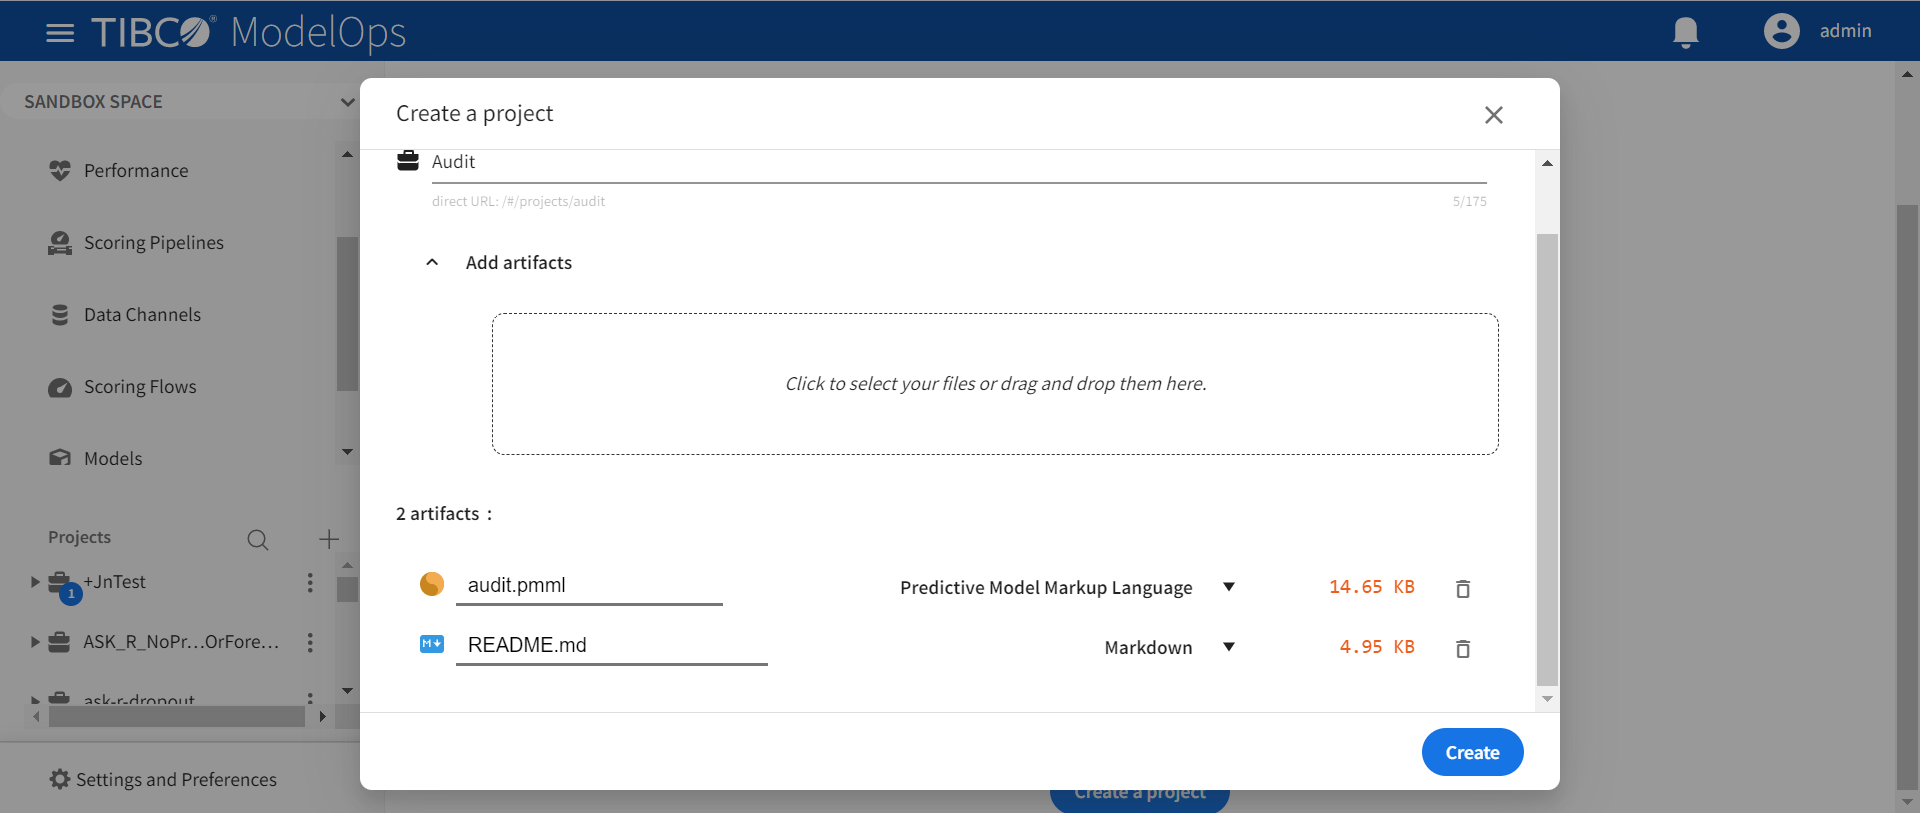Image resolution: width=1920 pixels, height=813 pixels.
Task: Expand the +JnTest project tree
Action: pos(35,582)
